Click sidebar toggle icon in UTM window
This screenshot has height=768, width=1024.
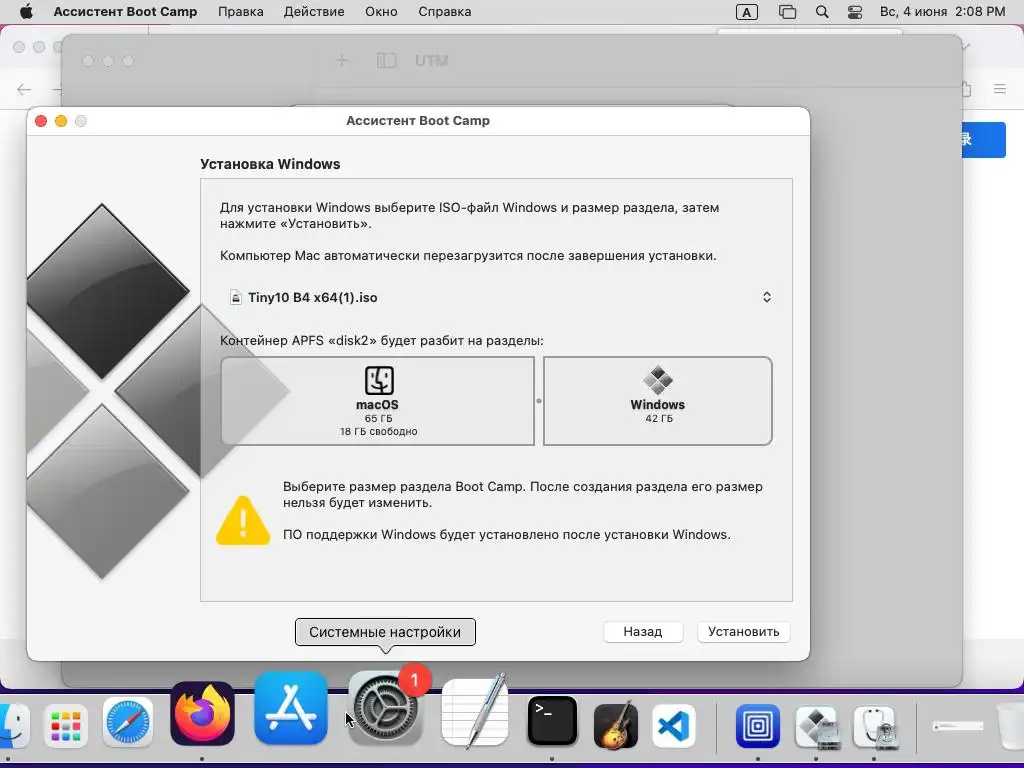386,61
